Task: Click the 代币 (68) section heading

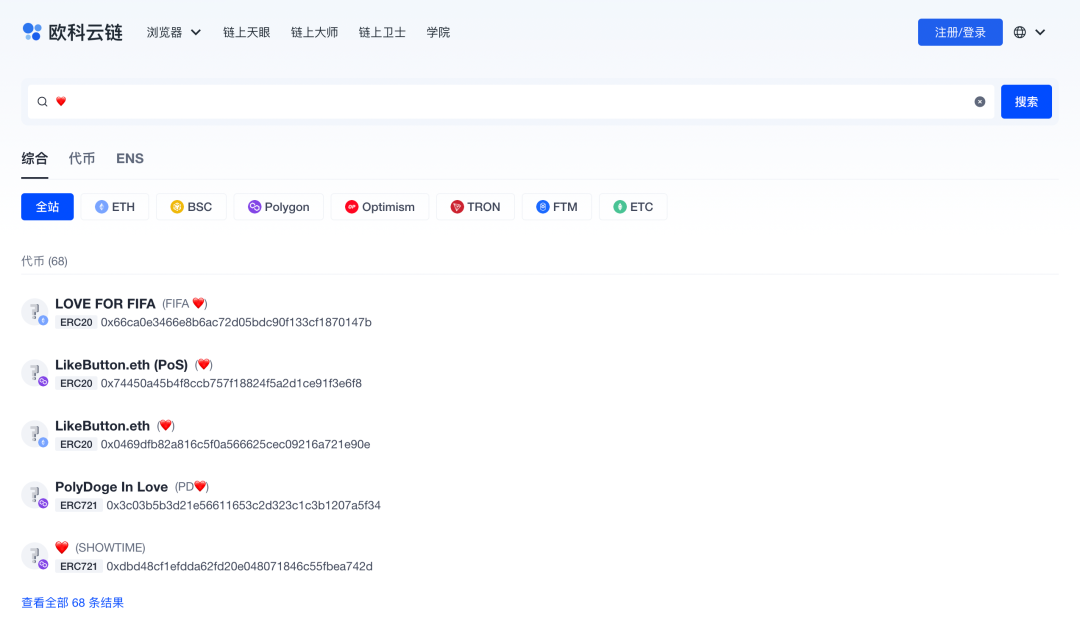Action: pos(44,261)
